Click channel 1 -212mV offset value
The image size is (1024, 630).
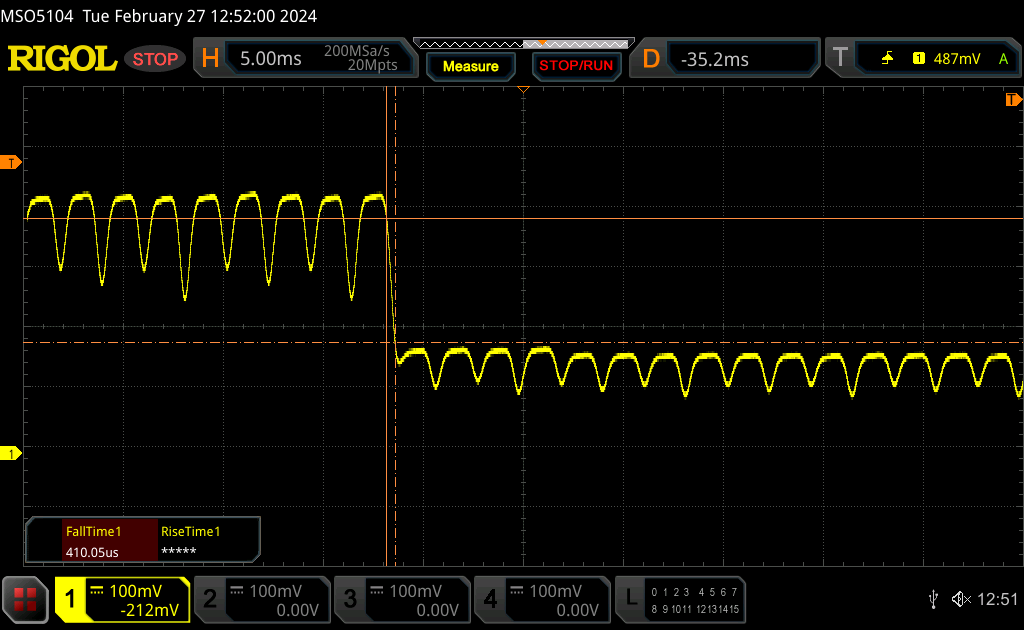tap(149, 610)
